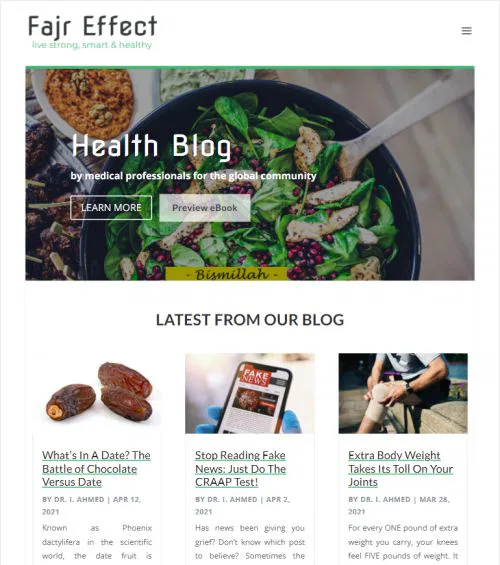Click the Latest From Our Blog heading
The height and width of the screenshot is (565, 500).
click(250, 320)
